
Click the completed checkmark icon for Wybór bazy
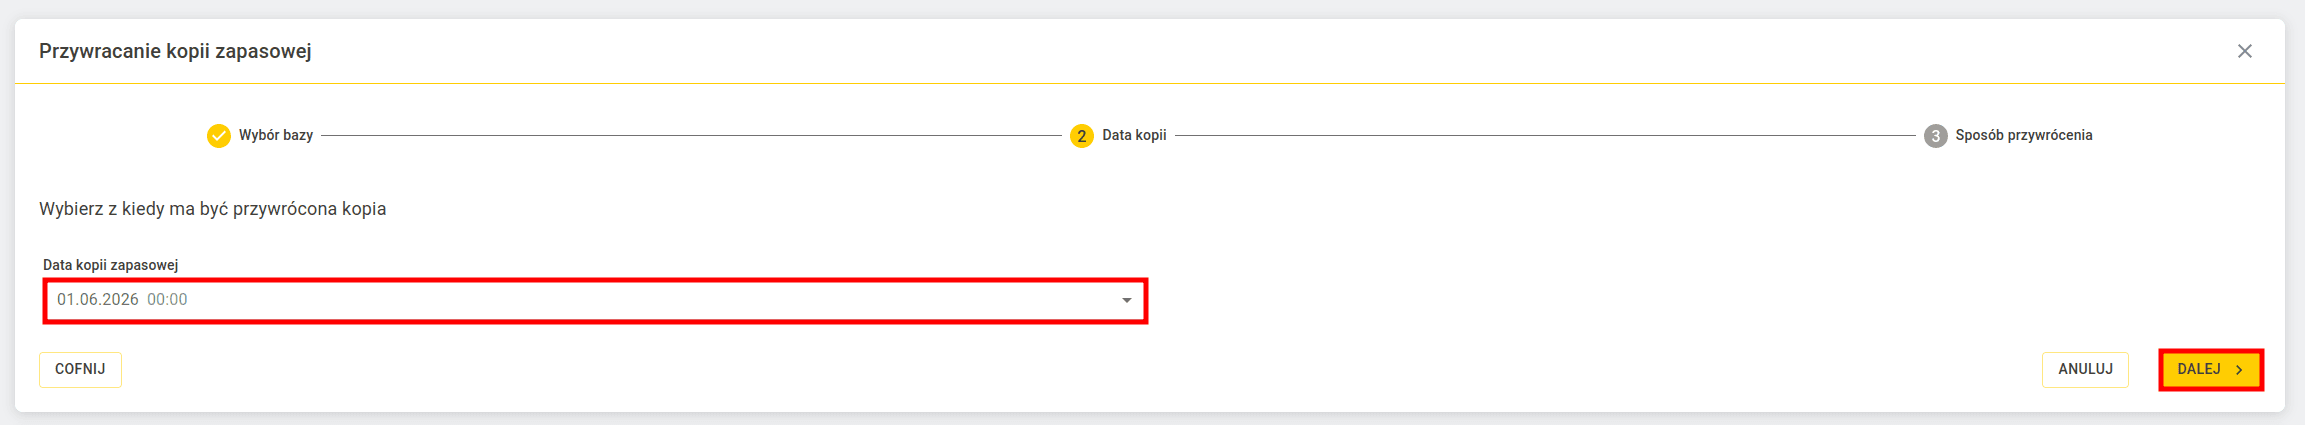(218, 136)
